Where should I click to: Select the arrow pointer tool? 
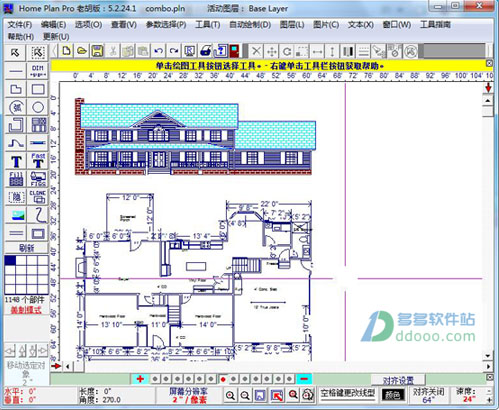coord(15,53)
